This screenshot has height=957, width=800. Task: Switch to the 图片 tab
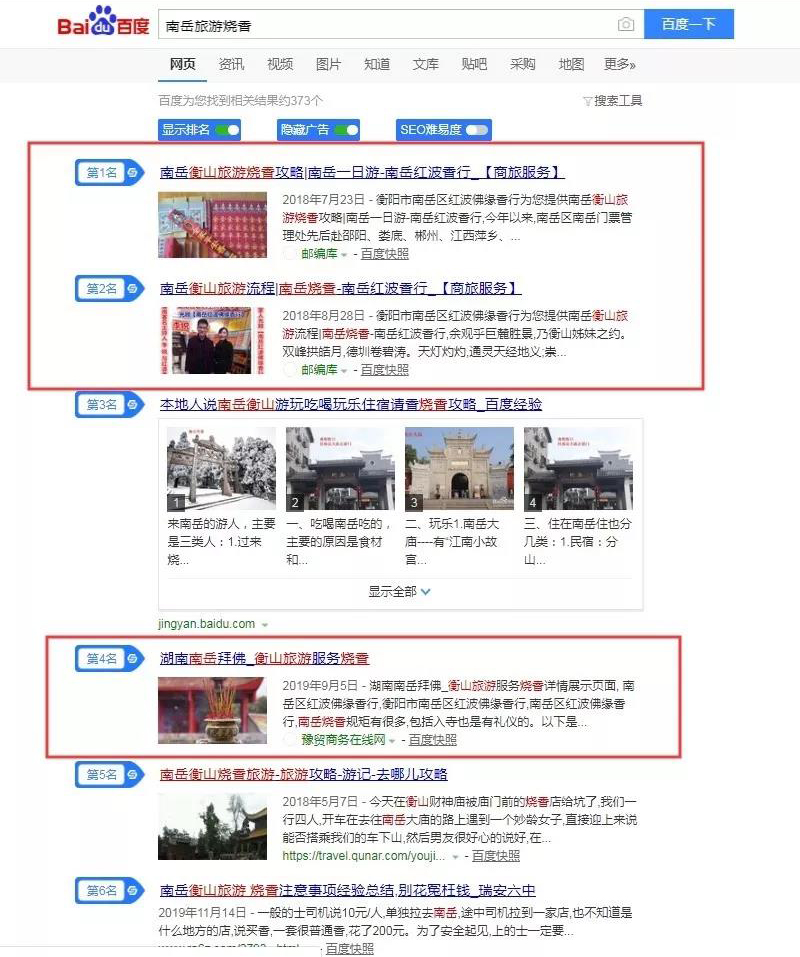pos(328,64)
